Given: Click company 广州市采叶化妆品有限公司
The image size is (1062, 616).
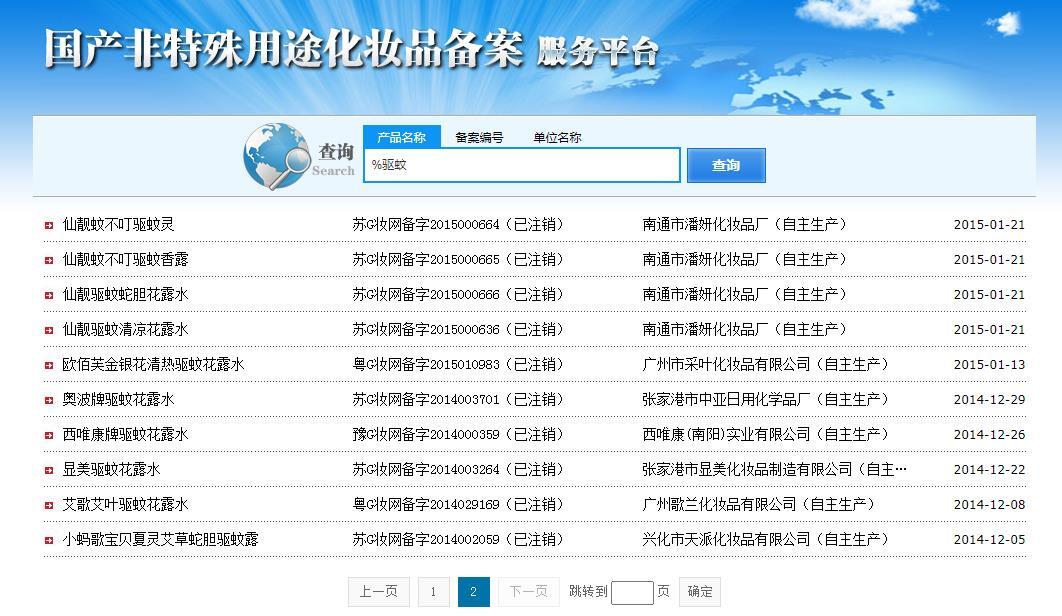Looking at the screenshot, I should (x=726, y=365).
